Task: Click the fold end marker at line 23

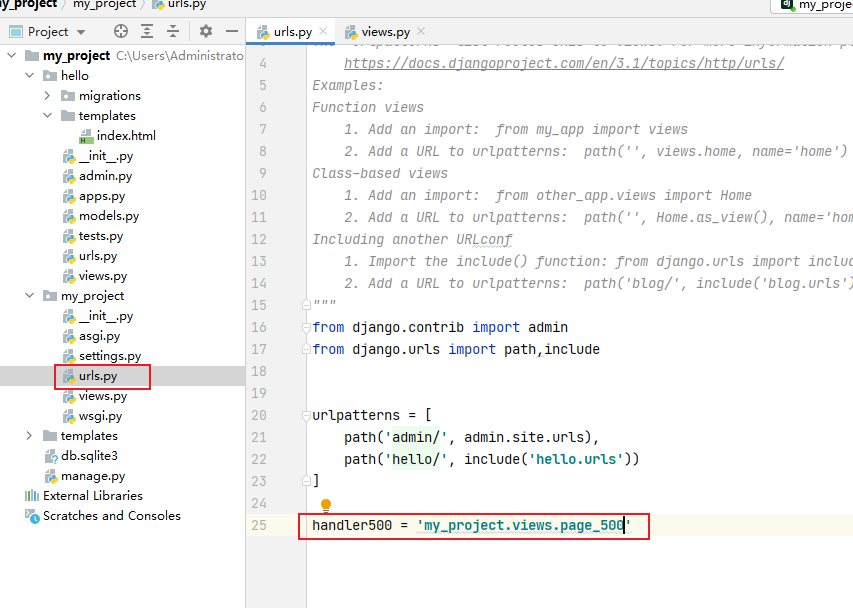Action: click(x=306, y=482)
